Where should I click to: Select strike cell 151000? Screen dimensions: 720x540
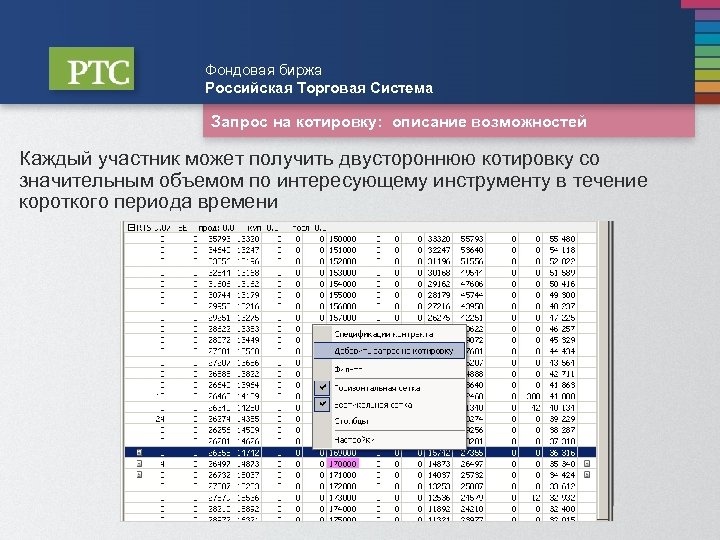click(343, 250)
